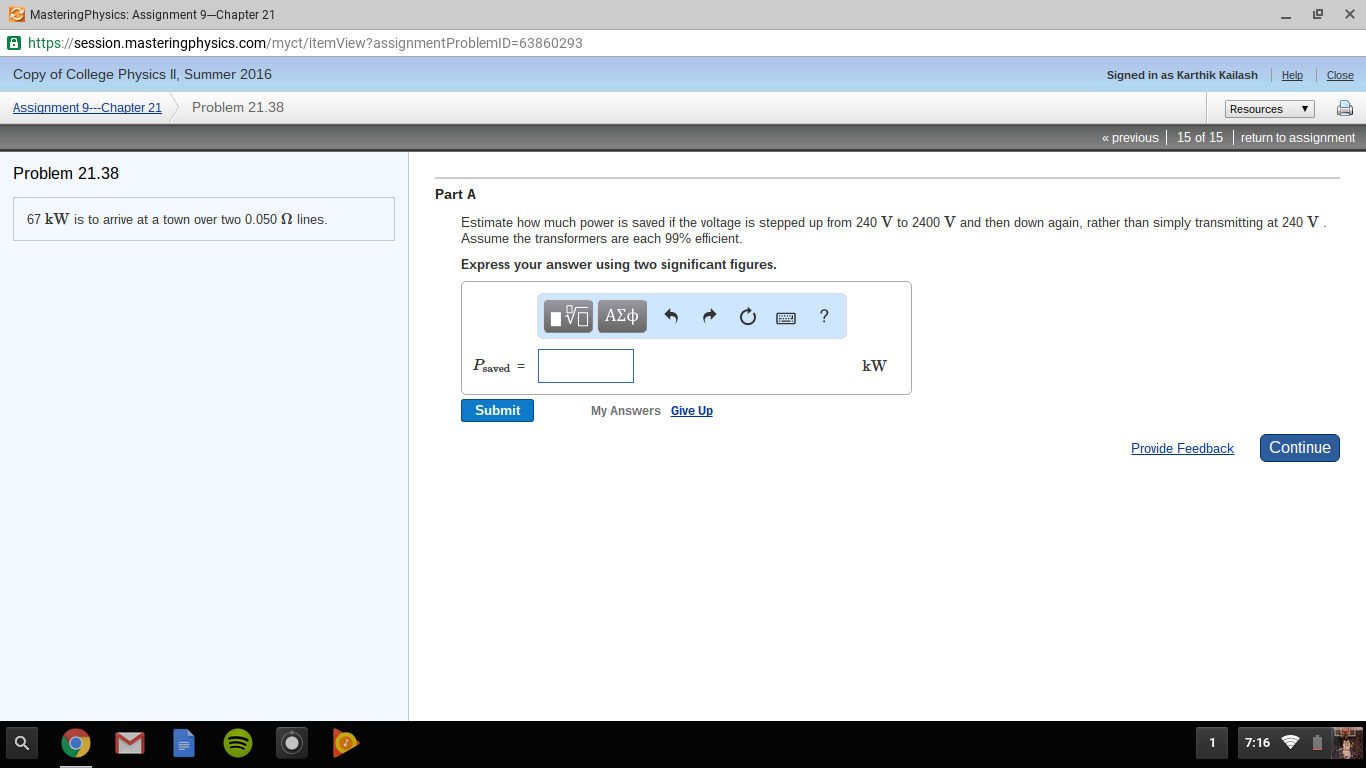The width and height of the screenshot is (1366, 768).
Task: Undo using the equation editor undo arrow
Action: (x=671, y=316)
